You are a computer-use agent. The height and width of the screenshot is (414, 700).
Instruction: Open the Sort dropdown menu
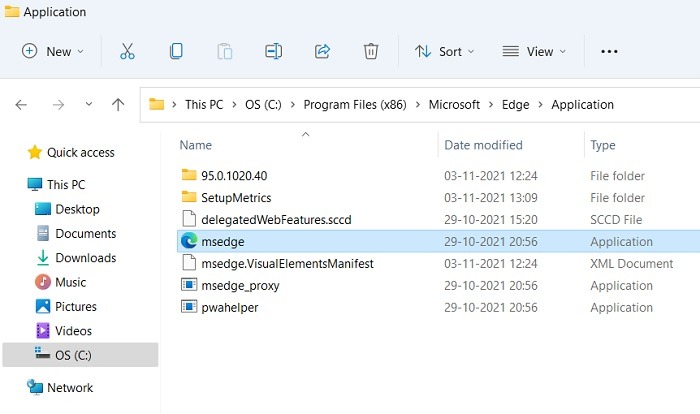coord(444,51)
